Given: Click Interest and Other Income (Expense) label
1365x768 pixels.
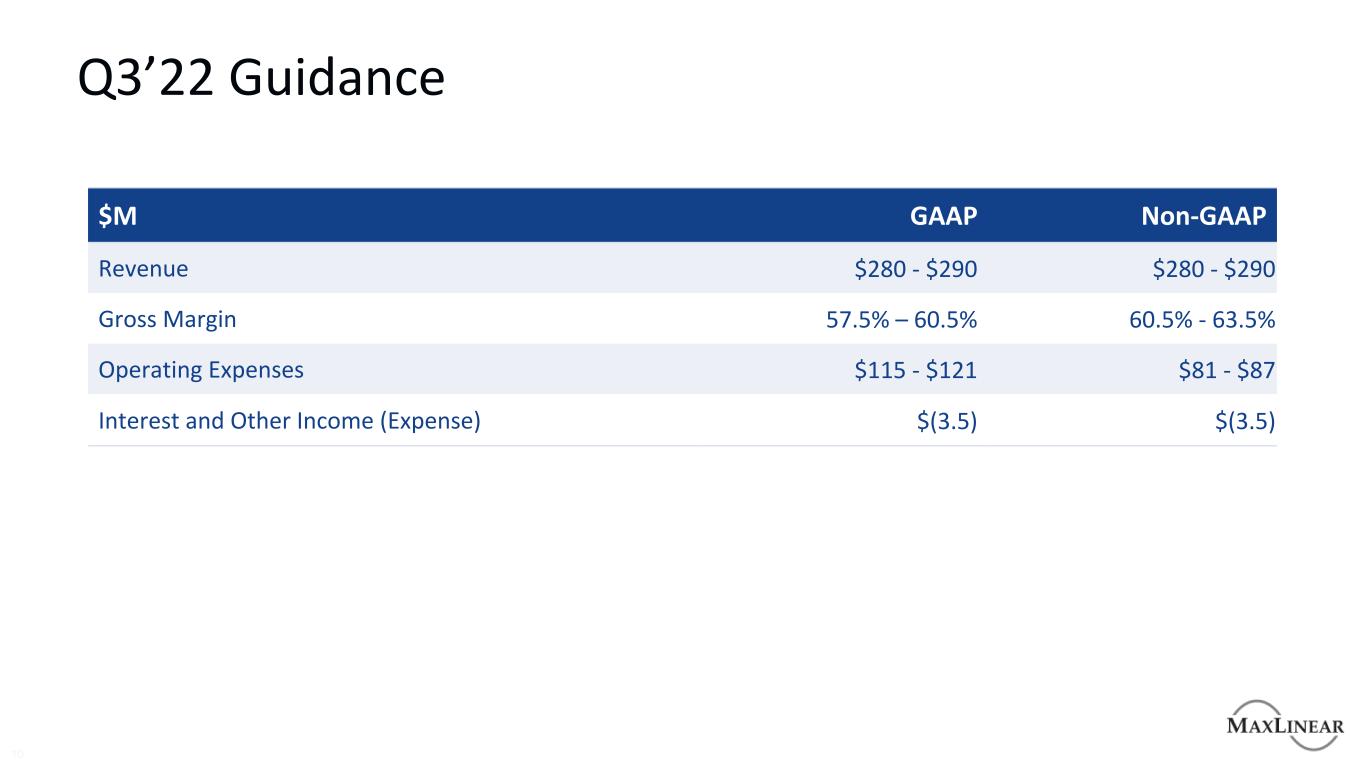Looking at the screenshot, I should [x=289, y=421].
